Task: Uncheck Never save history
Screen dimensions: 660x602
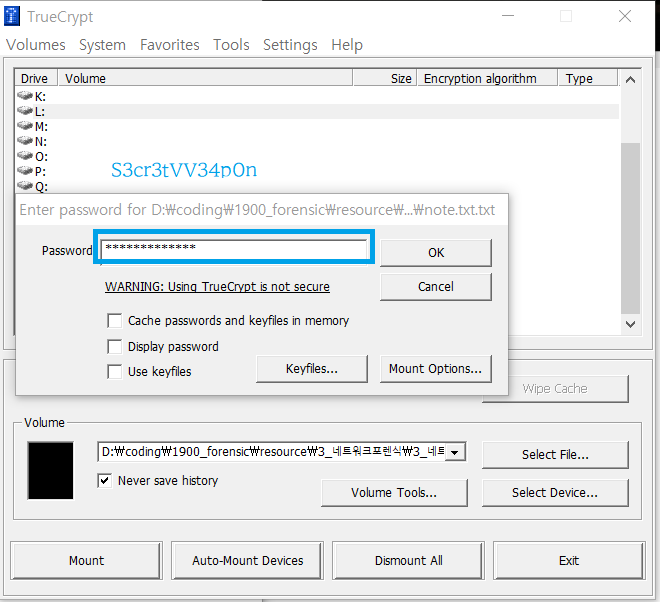Action: [x=104, y=480]
